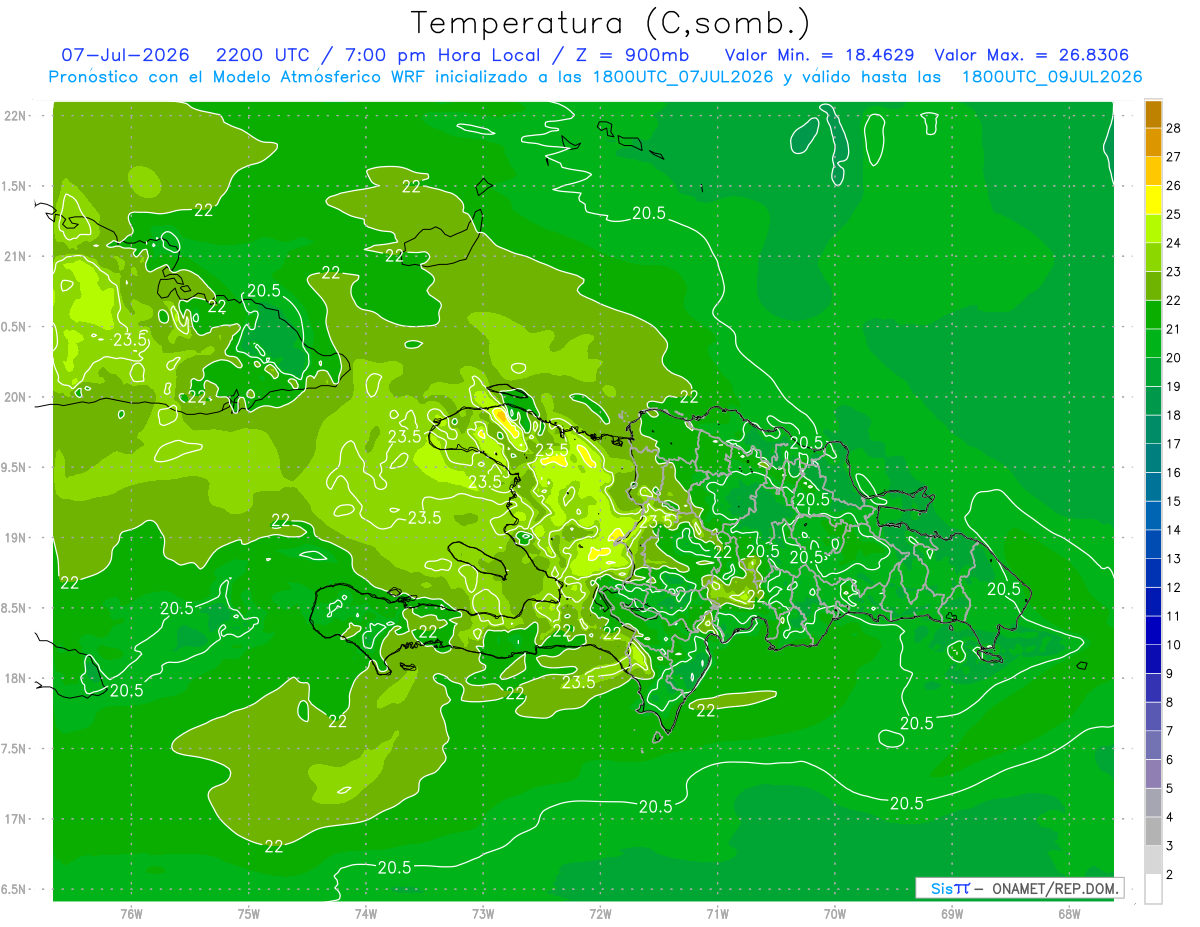Click the teal colorbar band between 15 and 16

pyautogui.click(x=1153, y=487)
